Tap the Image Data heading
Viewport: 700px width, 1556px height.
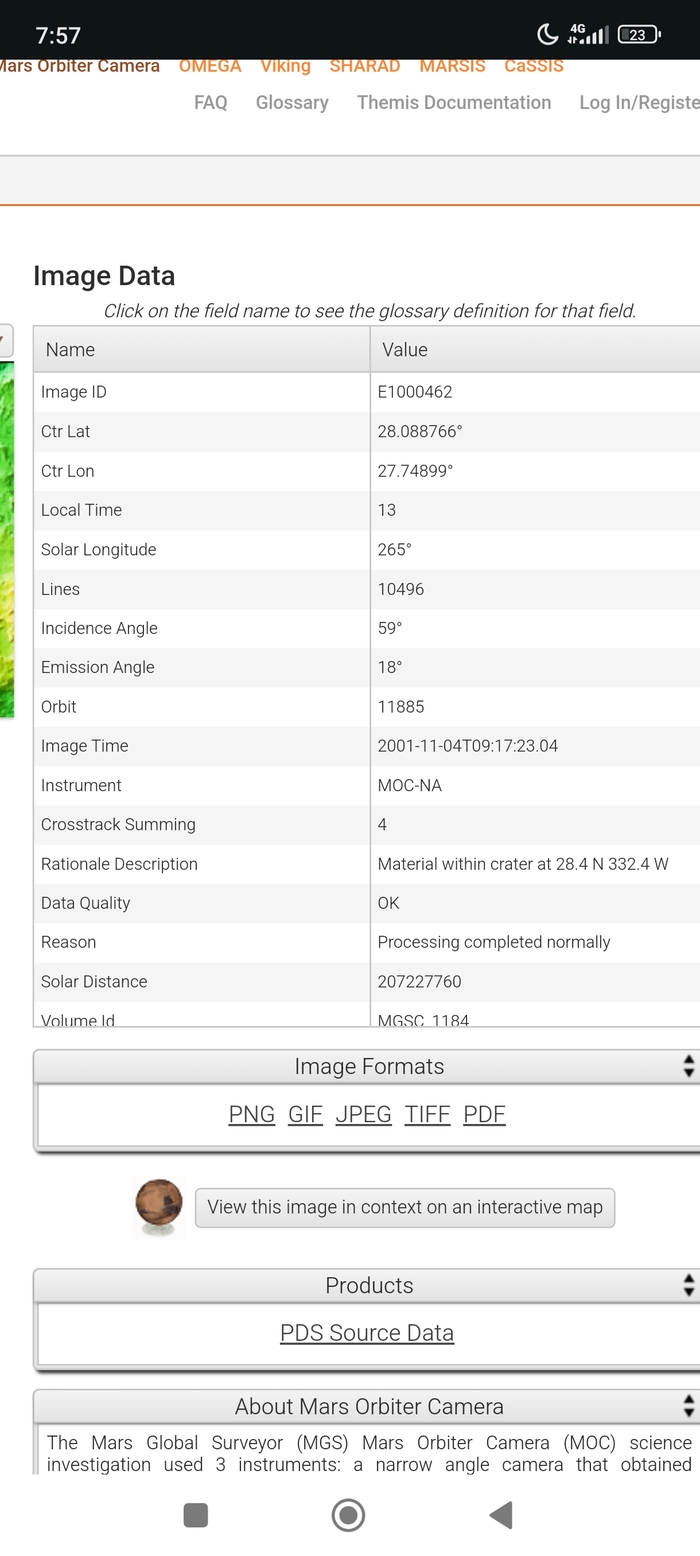(x=104, y=276)
